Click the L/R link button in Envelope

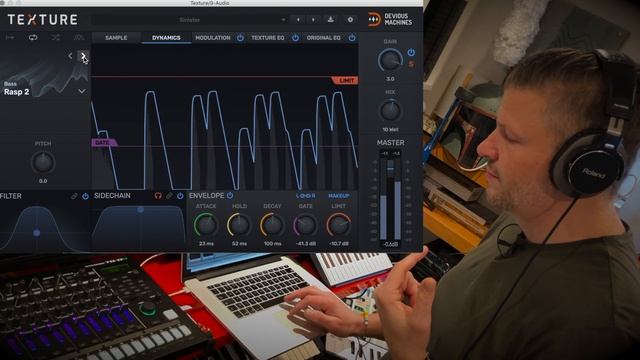pos(305,196)
